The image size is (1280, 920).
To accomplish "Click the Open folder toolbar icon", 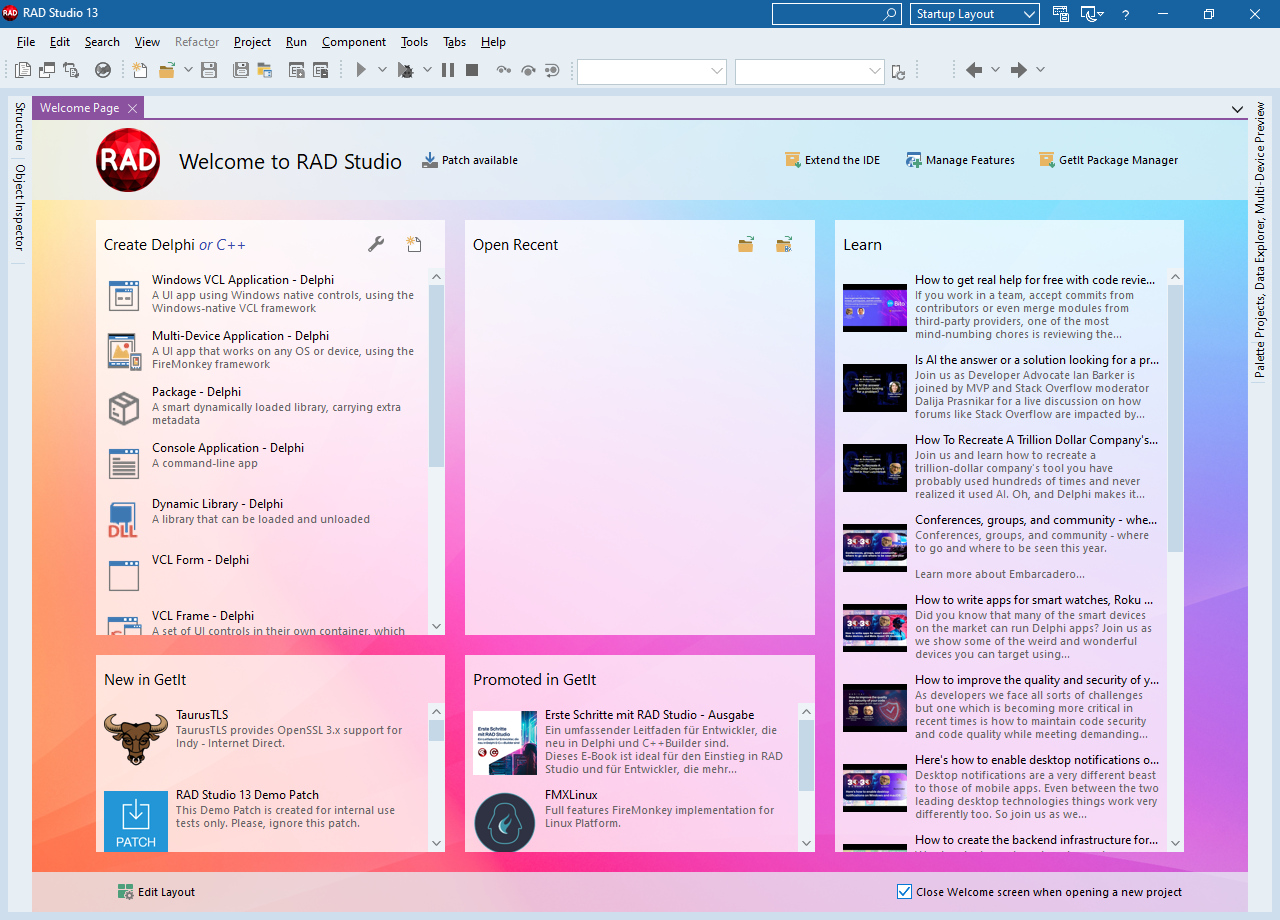I will [166, 70].
